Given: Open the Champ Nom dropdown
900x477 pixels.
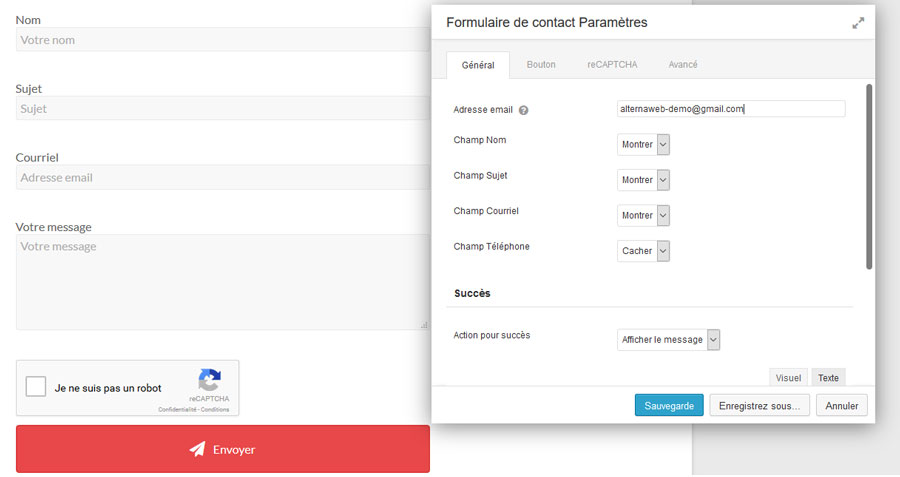Looking at the screenshot, I should click(643, 145).
